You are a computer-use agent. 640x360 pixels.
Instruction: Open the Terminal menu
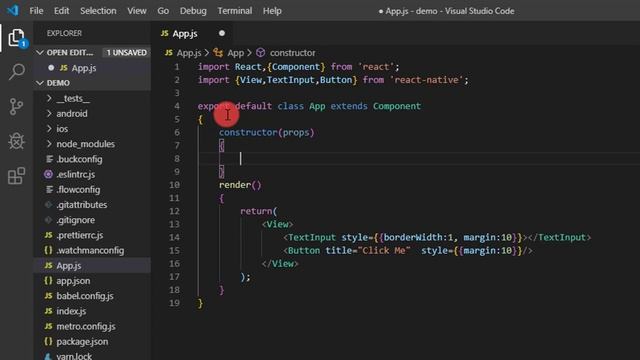235,11
